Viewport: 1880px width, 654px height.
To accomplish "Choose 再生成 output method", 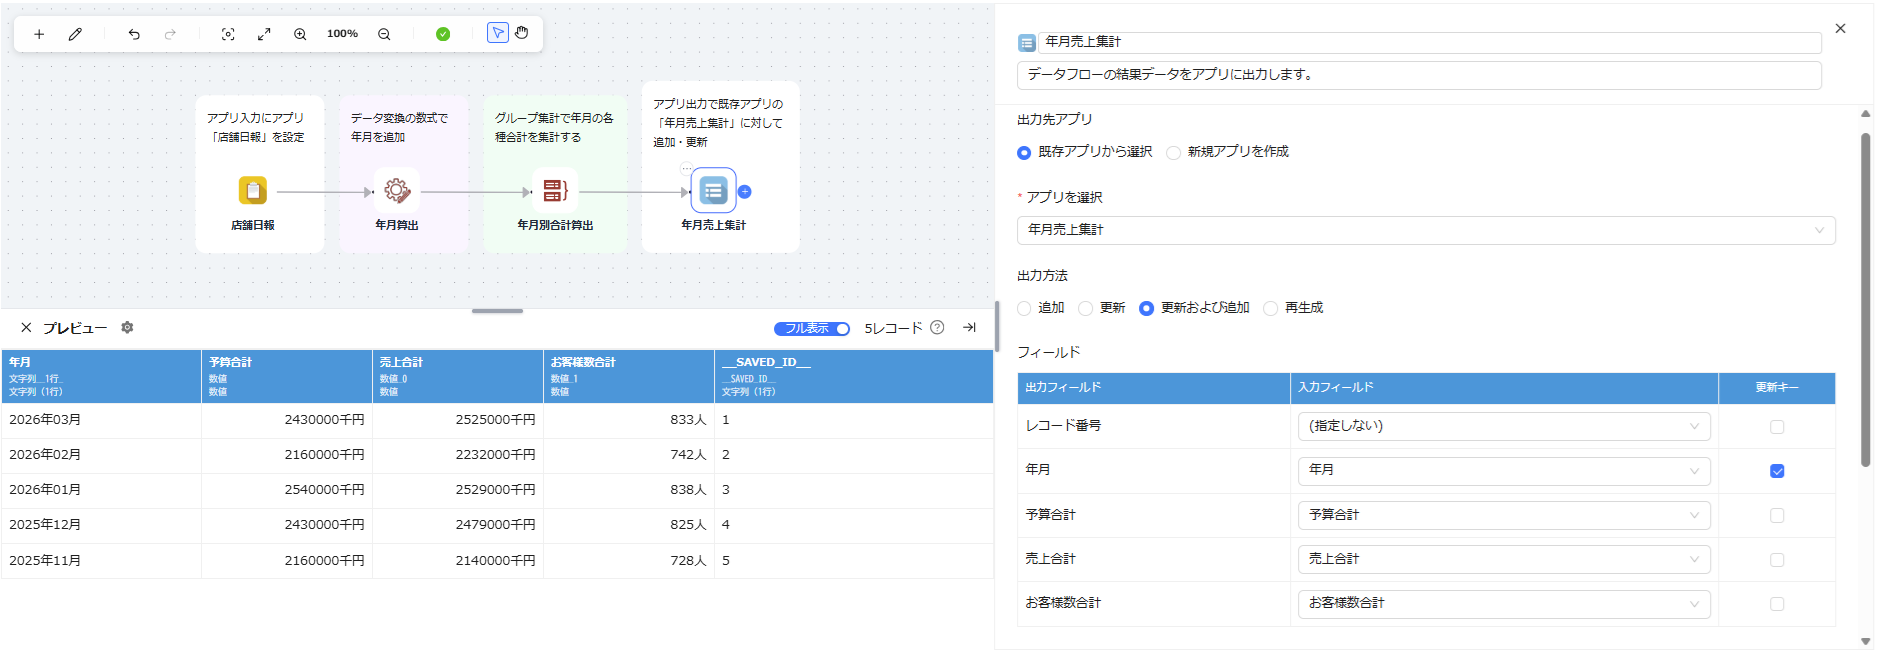I will pyautogui.click(x=1270, y=309).
